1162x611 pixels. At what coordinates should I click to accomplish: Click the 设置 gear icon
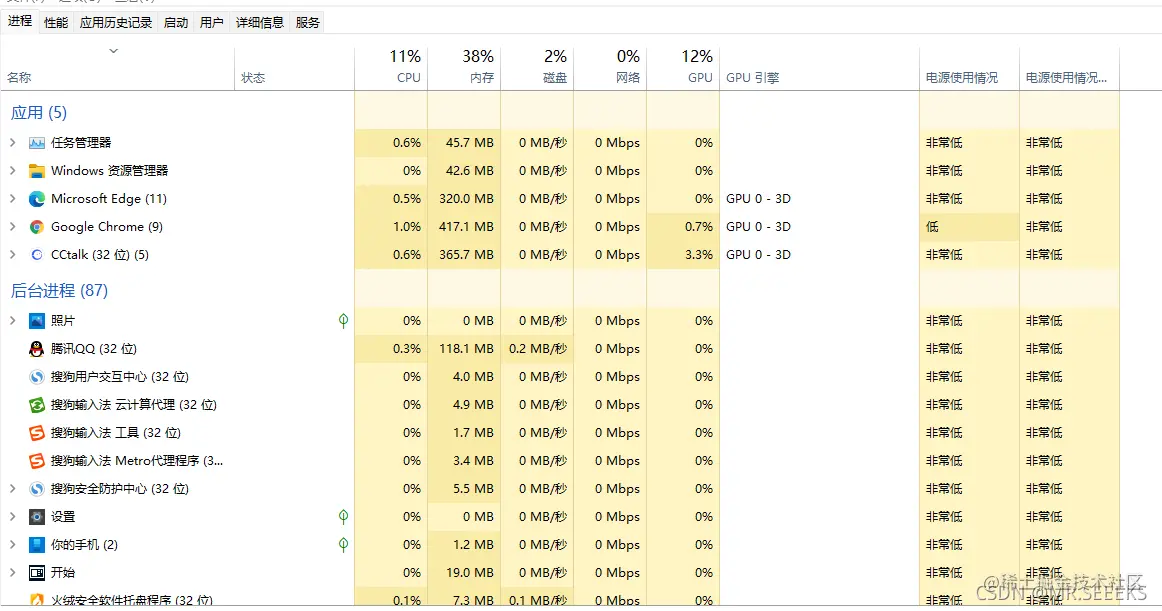[36, 517]
